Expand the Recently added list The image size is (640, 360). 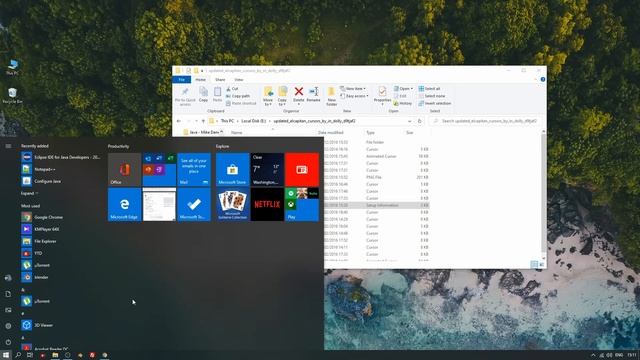(x=29, y=193)
